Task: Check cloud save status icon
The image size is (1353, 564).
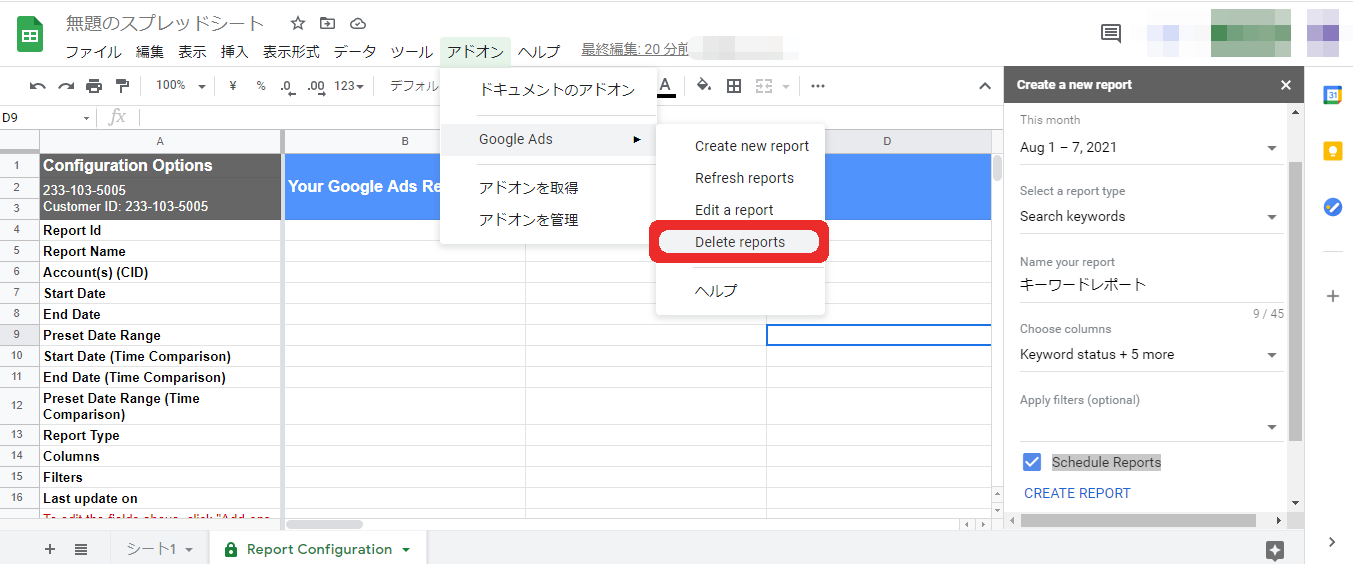Action: pyautogui.click(x=358, y=23)
